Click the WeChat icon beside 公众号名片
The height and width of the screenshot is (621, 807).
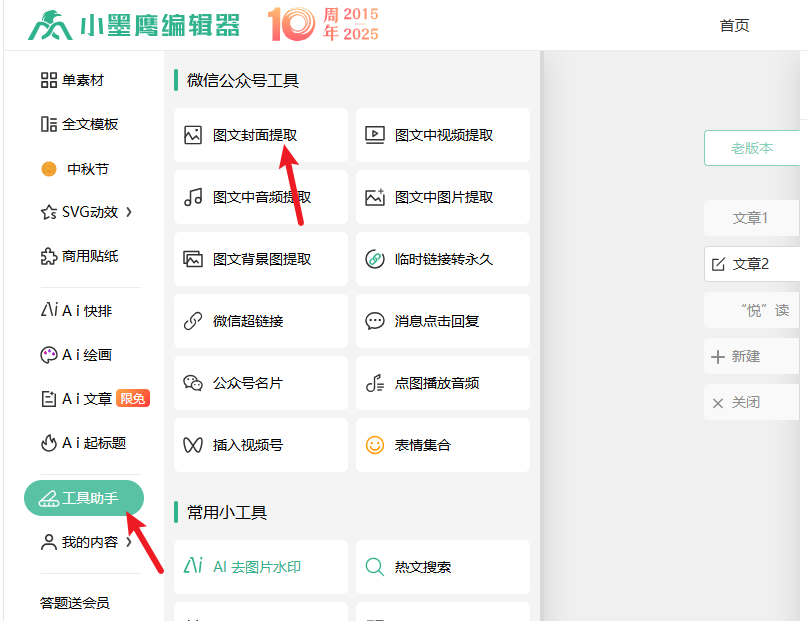click(193, 383)
